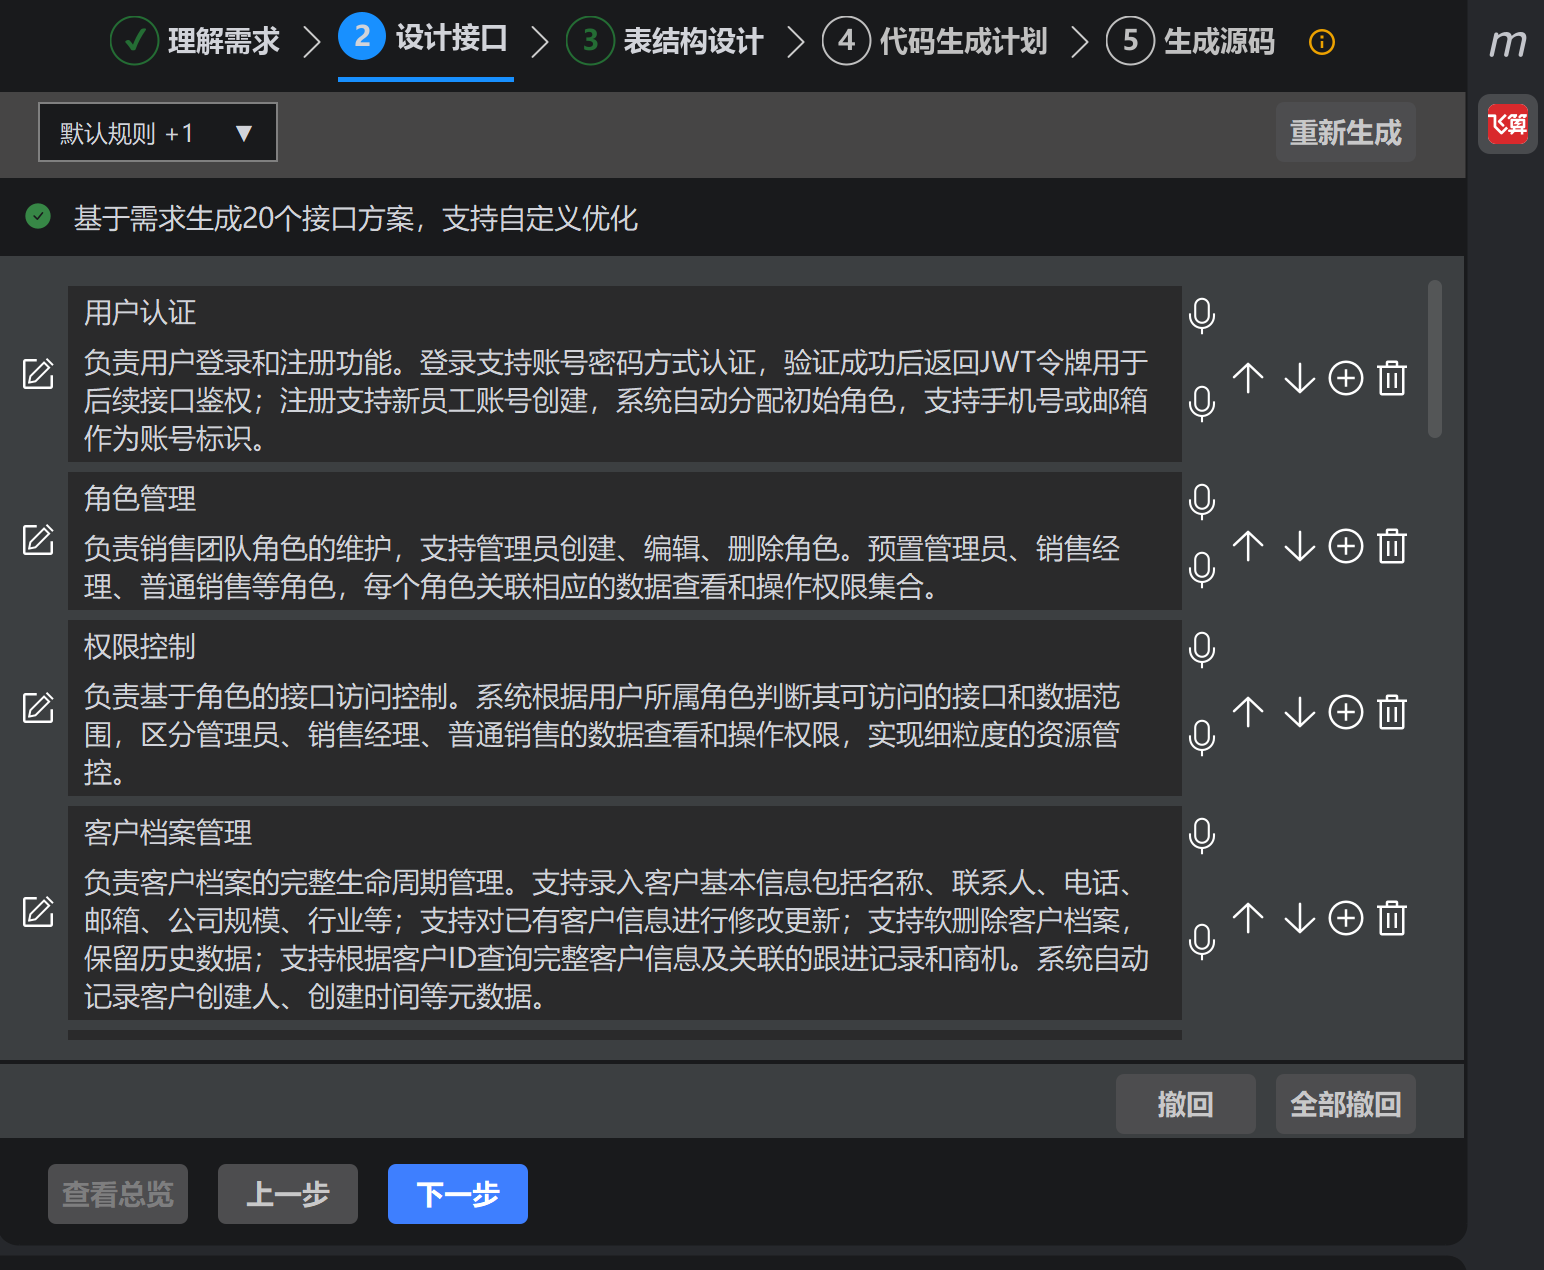Add entry after 权限控制

pyautogui.click(x=1346, y=712)
